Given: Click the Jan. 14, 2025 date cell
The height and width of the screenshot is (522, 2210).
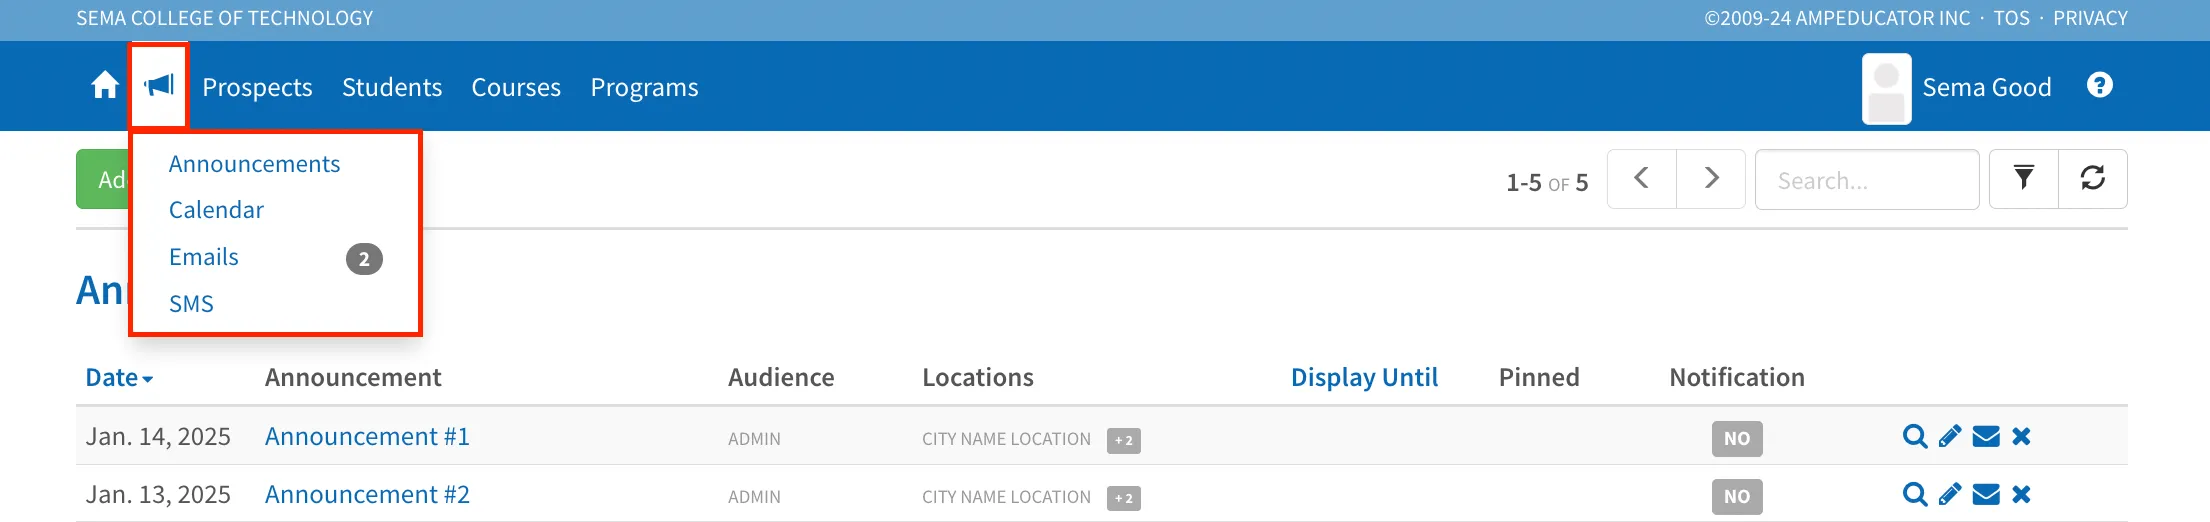Looking at the screenshot, I should click(158, 437).
